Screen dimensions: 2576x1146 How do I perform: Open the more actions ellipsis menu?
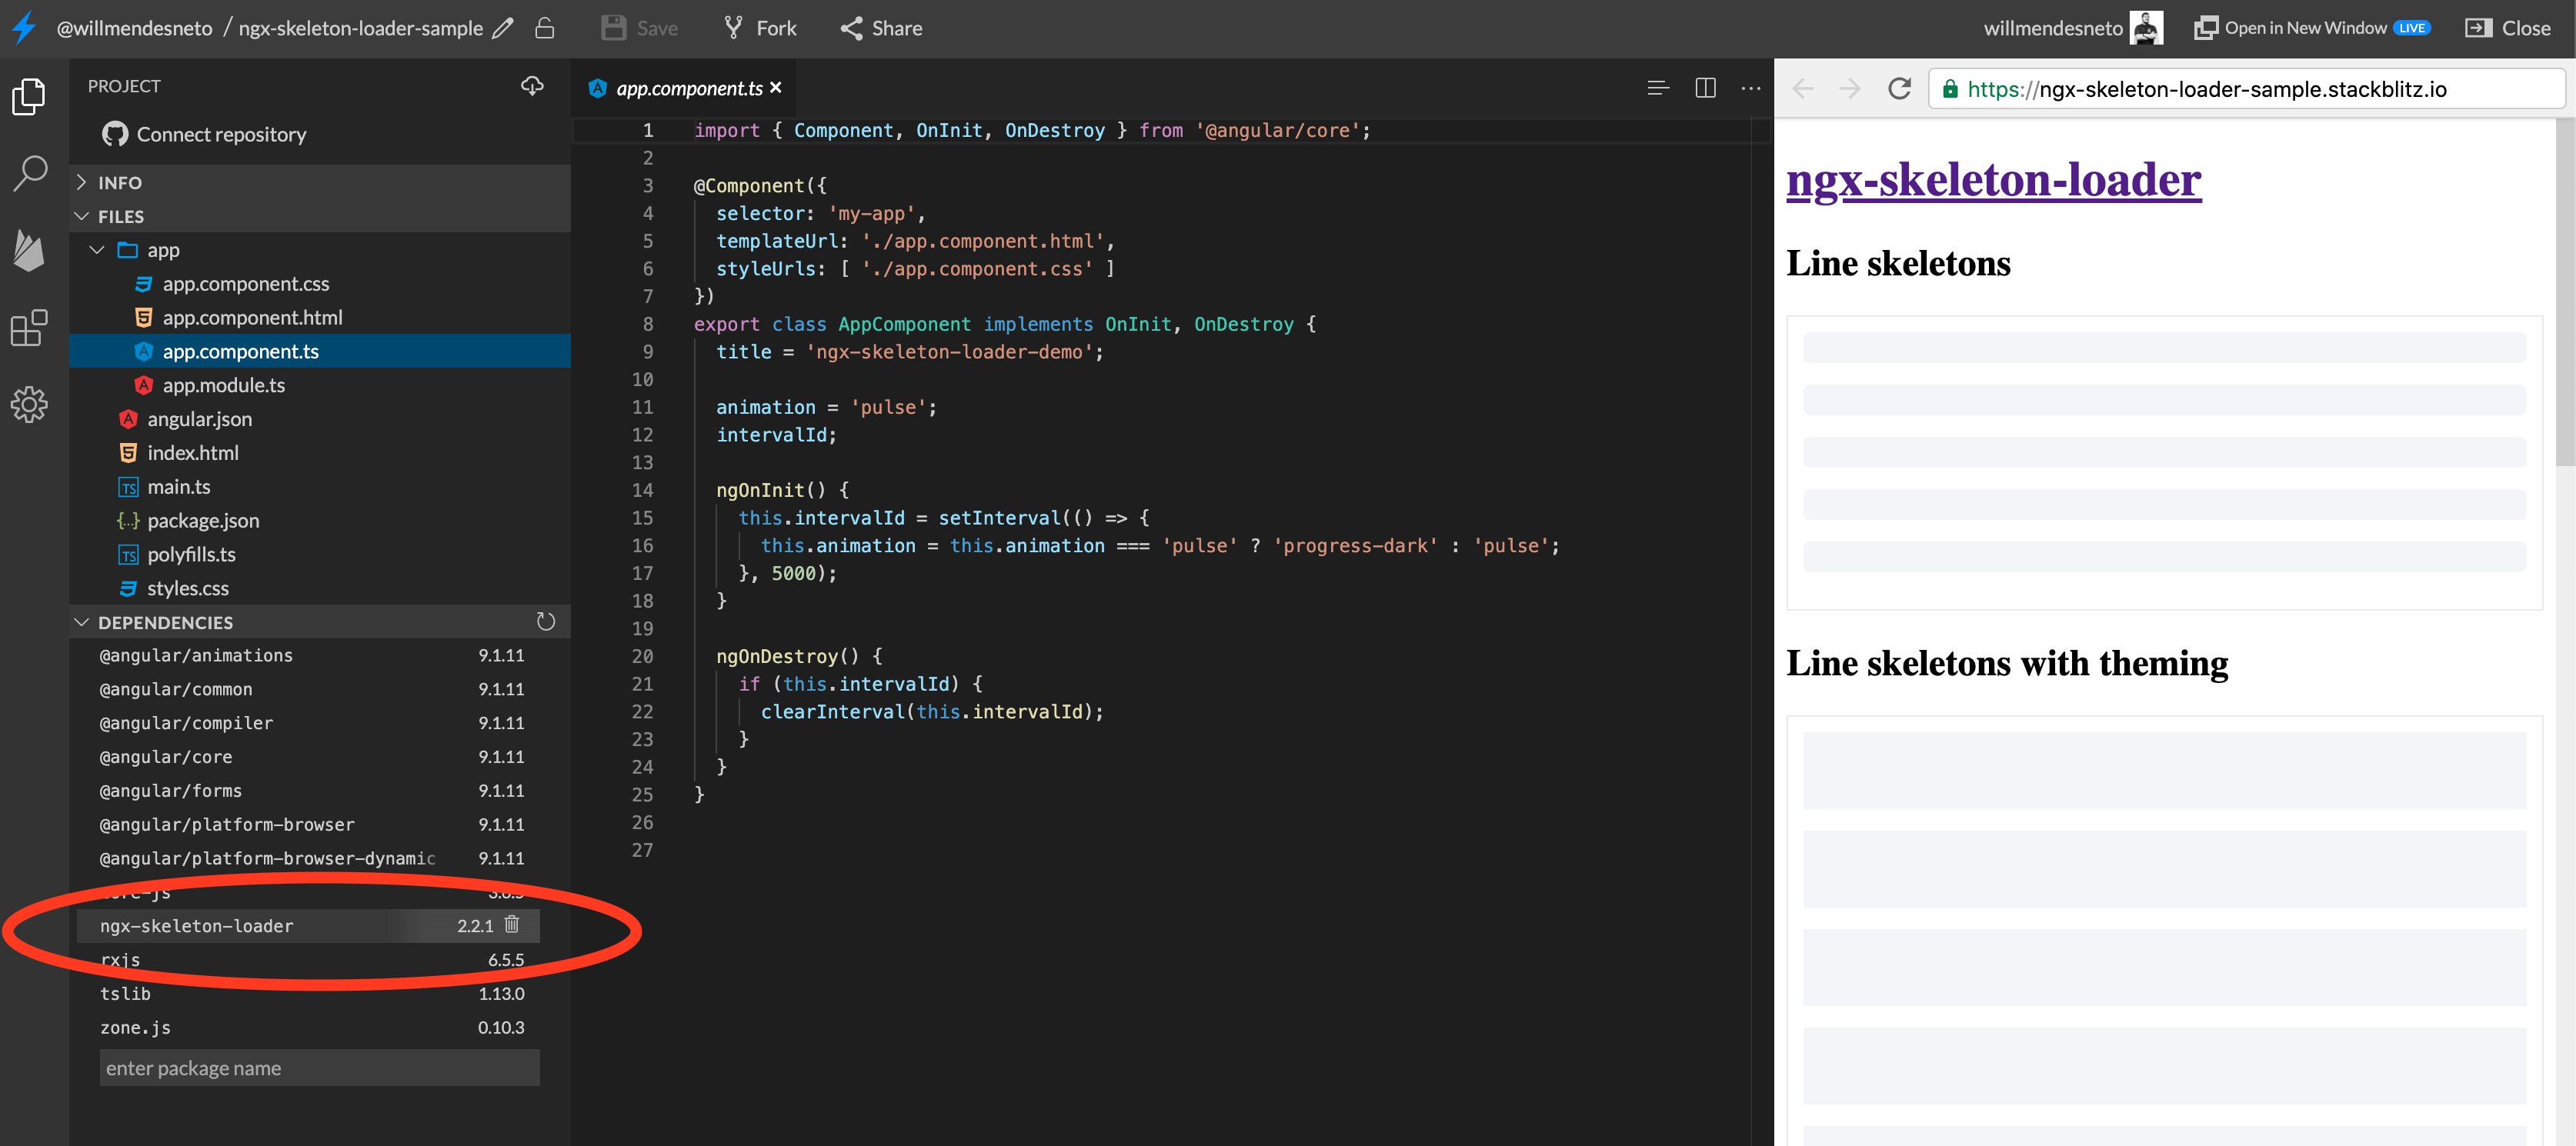(1750, 88)
